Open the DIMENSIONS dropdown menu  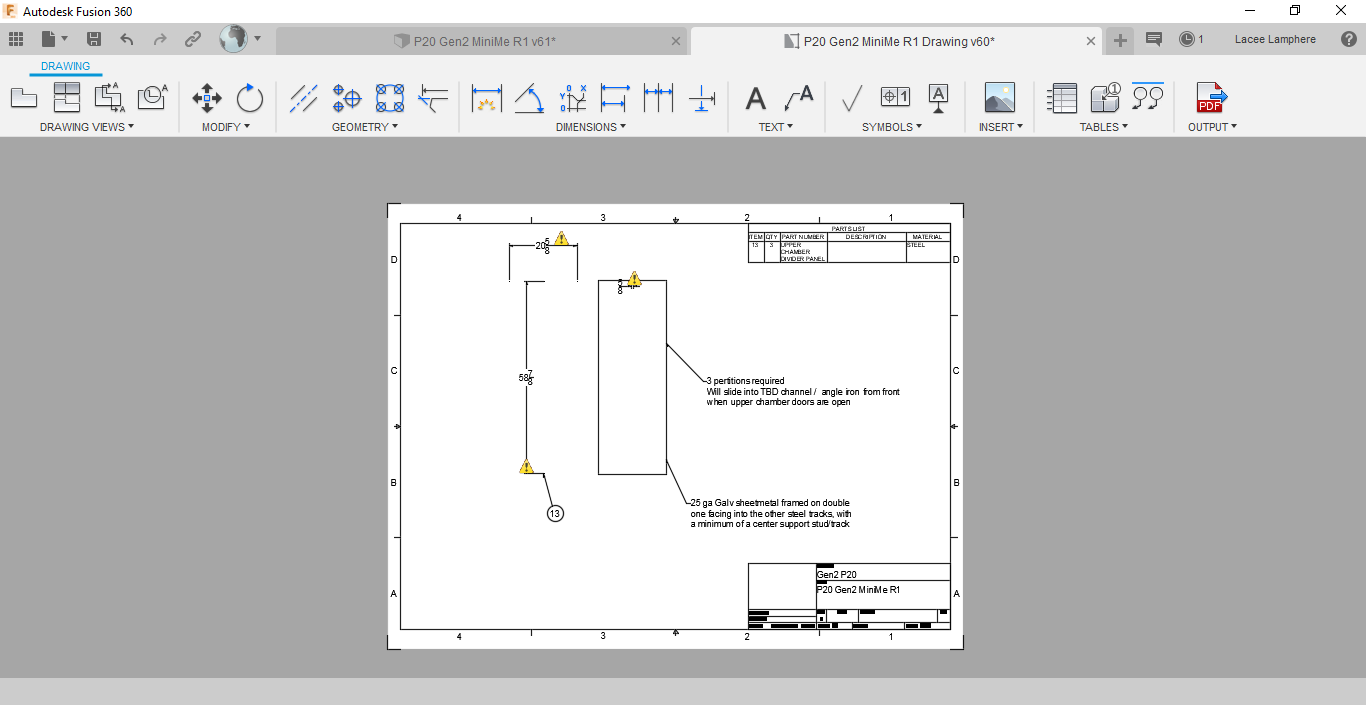590,127
